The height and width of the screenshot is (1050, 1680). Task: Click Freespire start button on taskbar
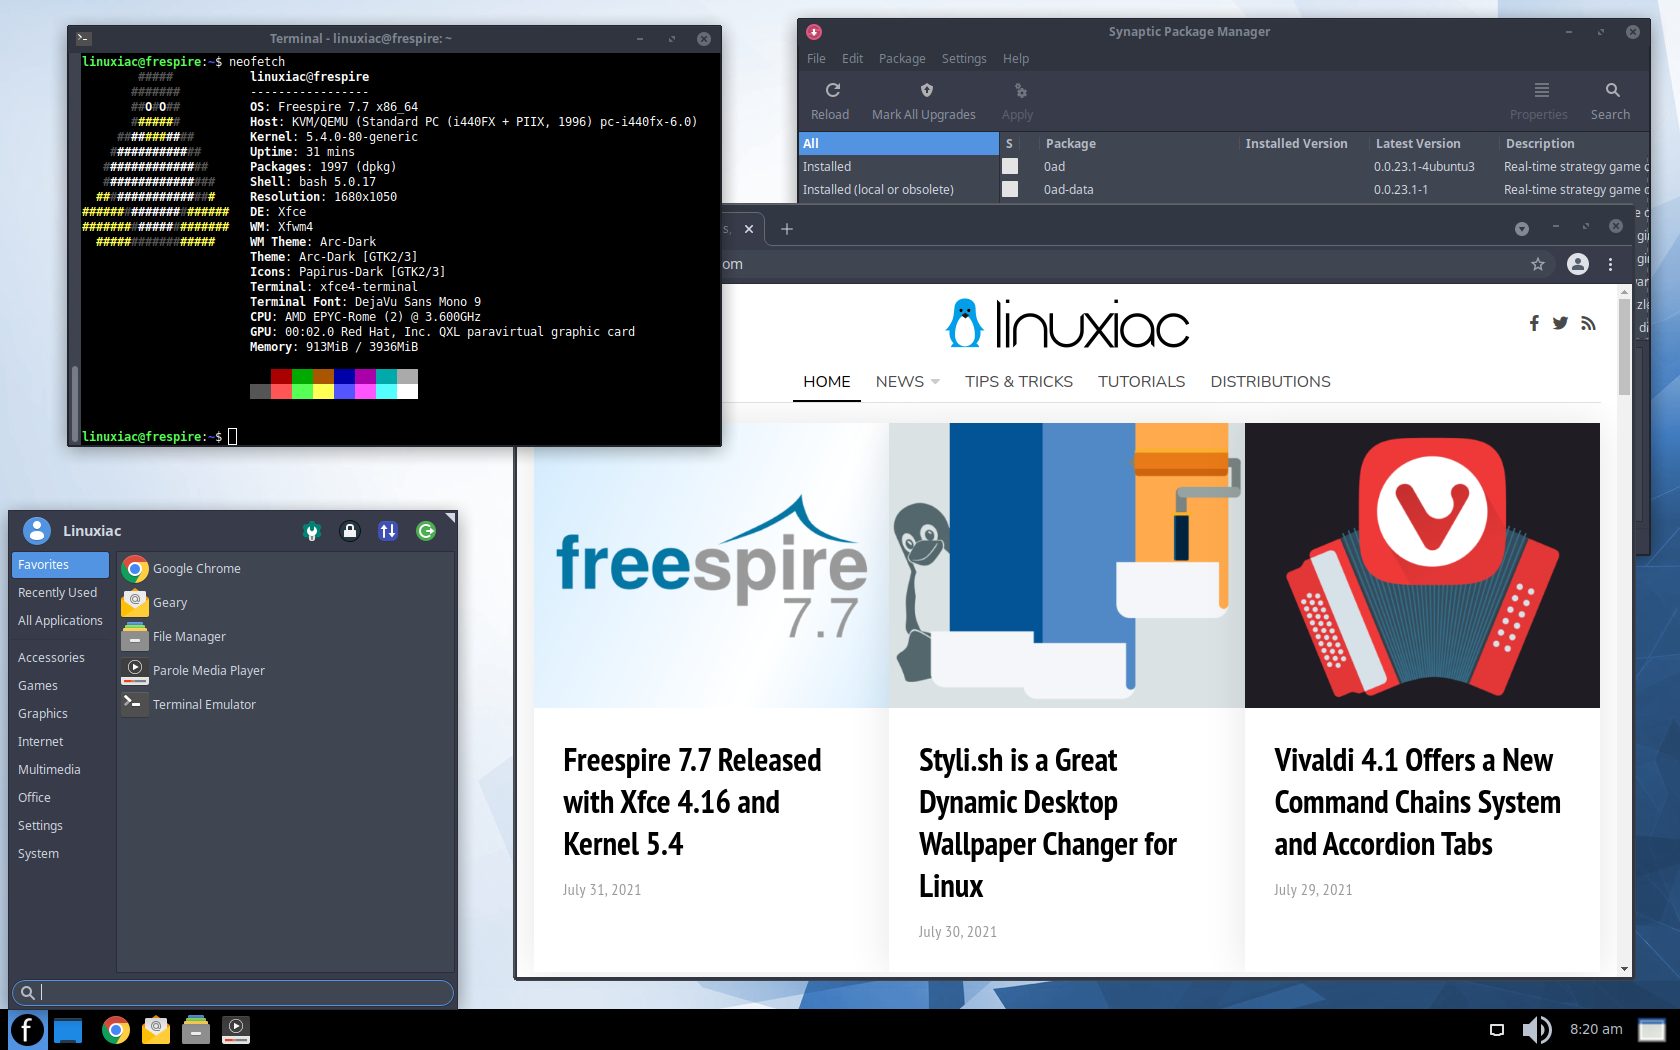(27, 1029)
